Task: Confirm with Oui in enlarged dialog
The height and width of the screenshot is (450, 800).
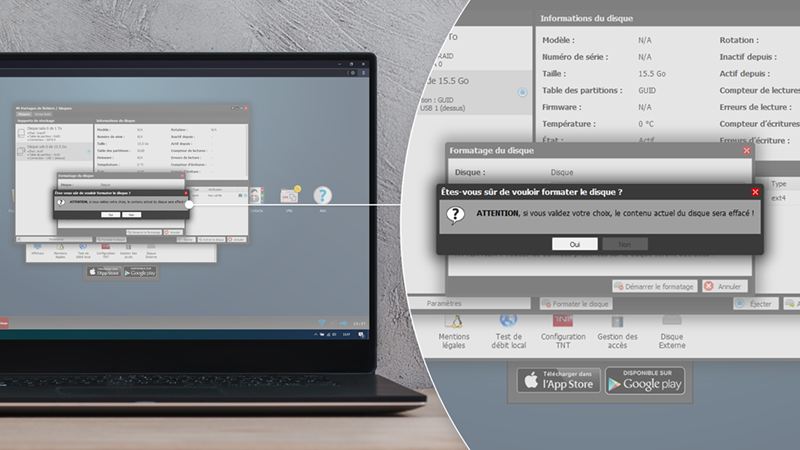Action: [574, 244]
